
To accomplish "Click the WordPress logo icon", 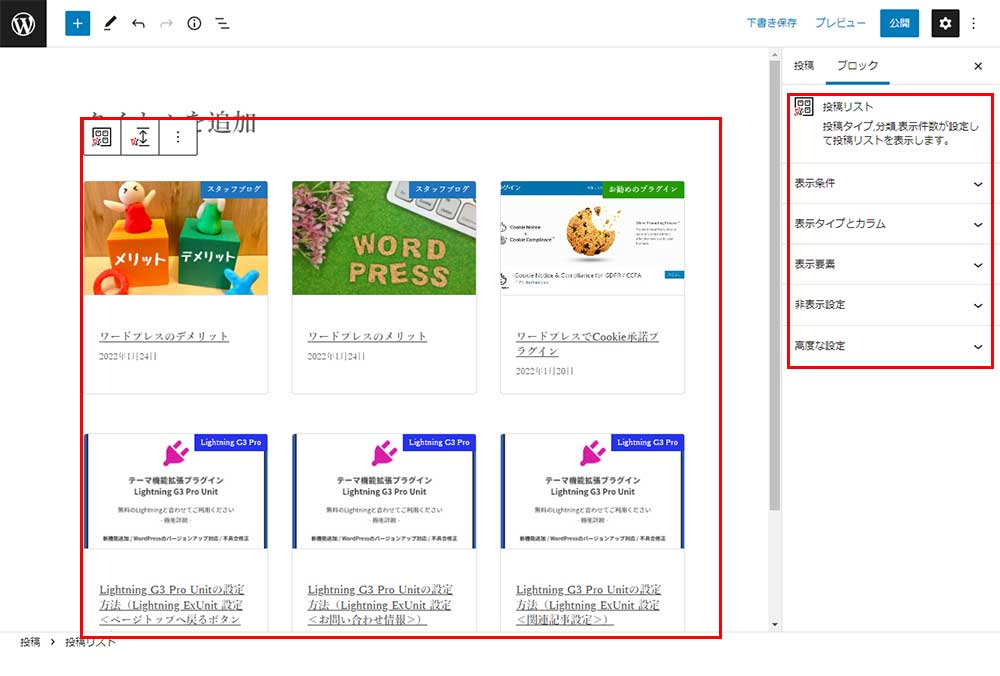I will click(23, 23).
